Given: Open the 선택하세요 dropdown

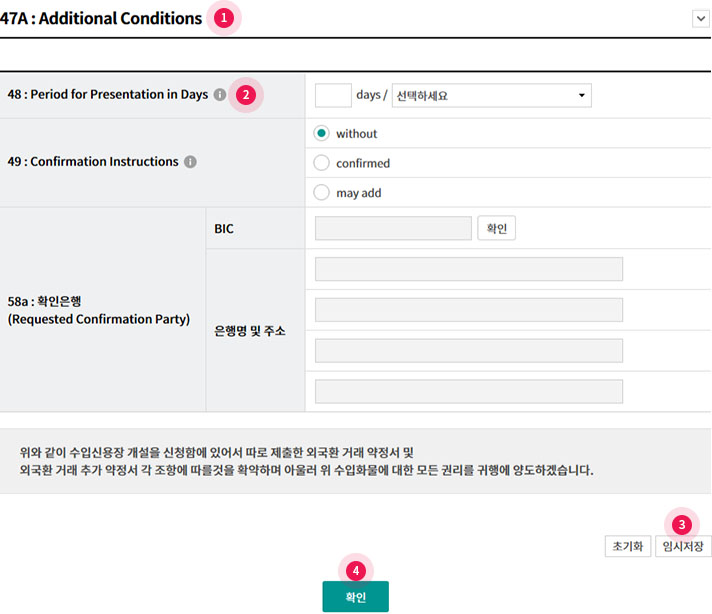Looking at the screenshot, I should [x=491, y=95].
